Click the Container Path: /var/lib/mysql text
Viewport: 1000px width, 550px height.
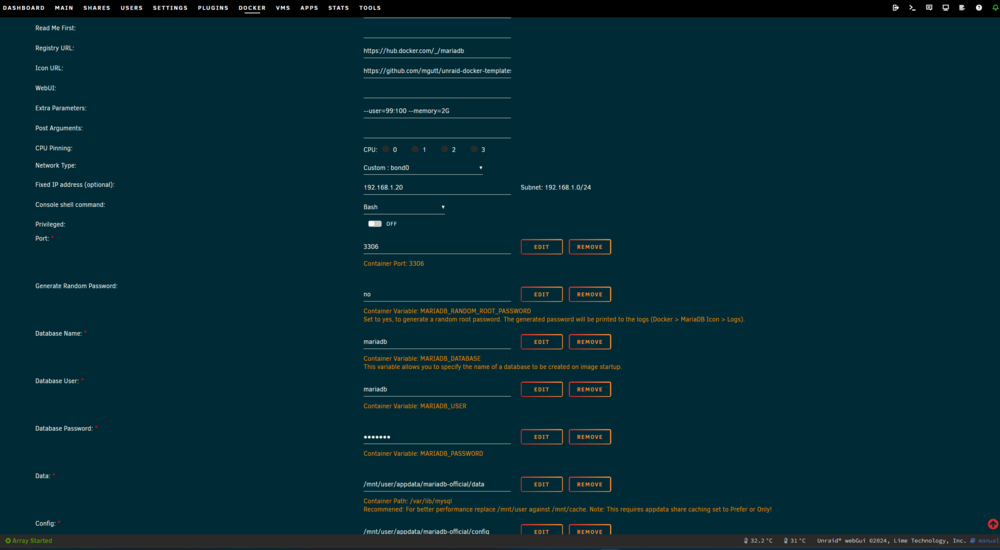pos(408,501)
